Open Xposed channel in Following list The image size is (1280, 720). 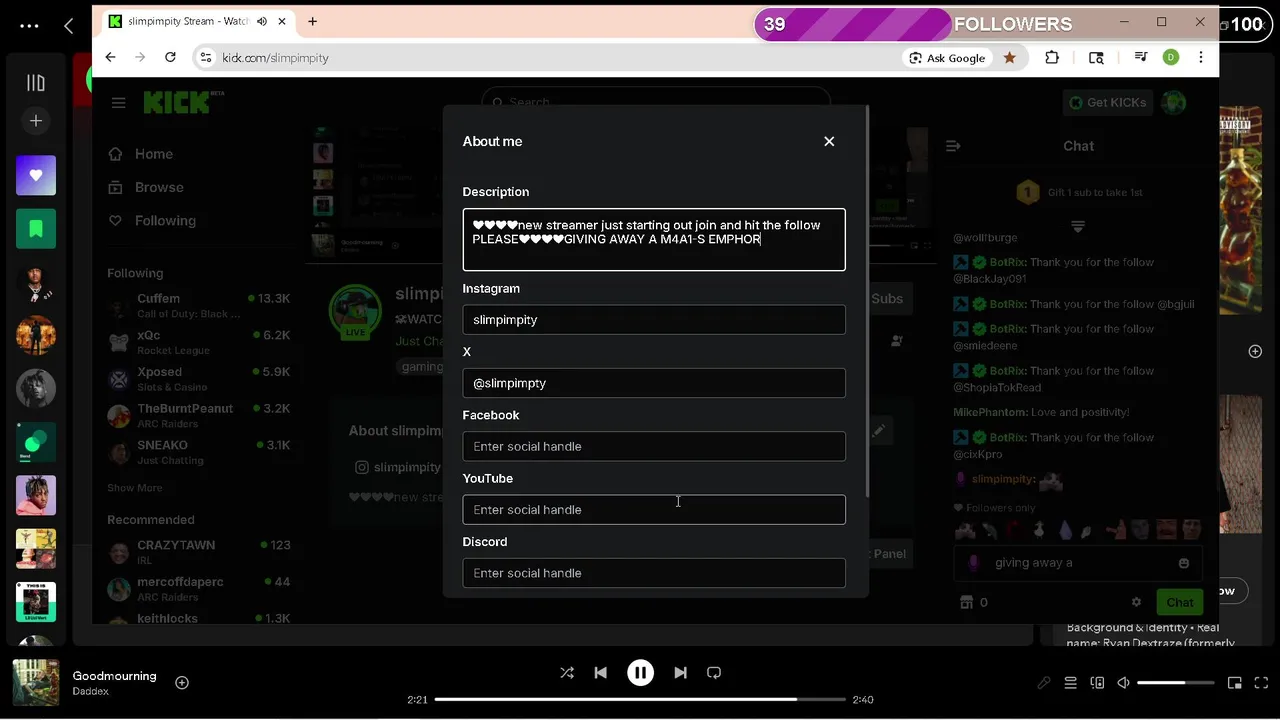tap(198, 379)
